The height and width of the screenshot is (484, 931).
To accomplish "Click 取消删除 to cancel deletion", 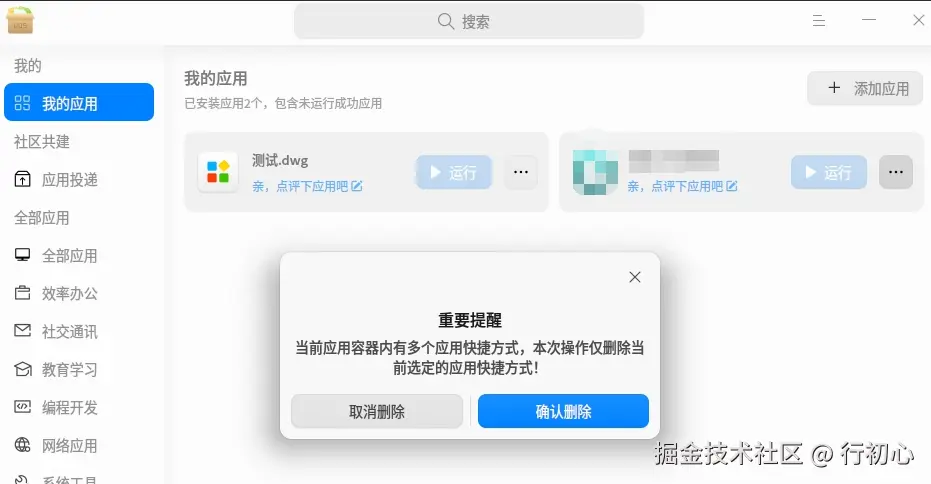I will click(x=377, y=411).
